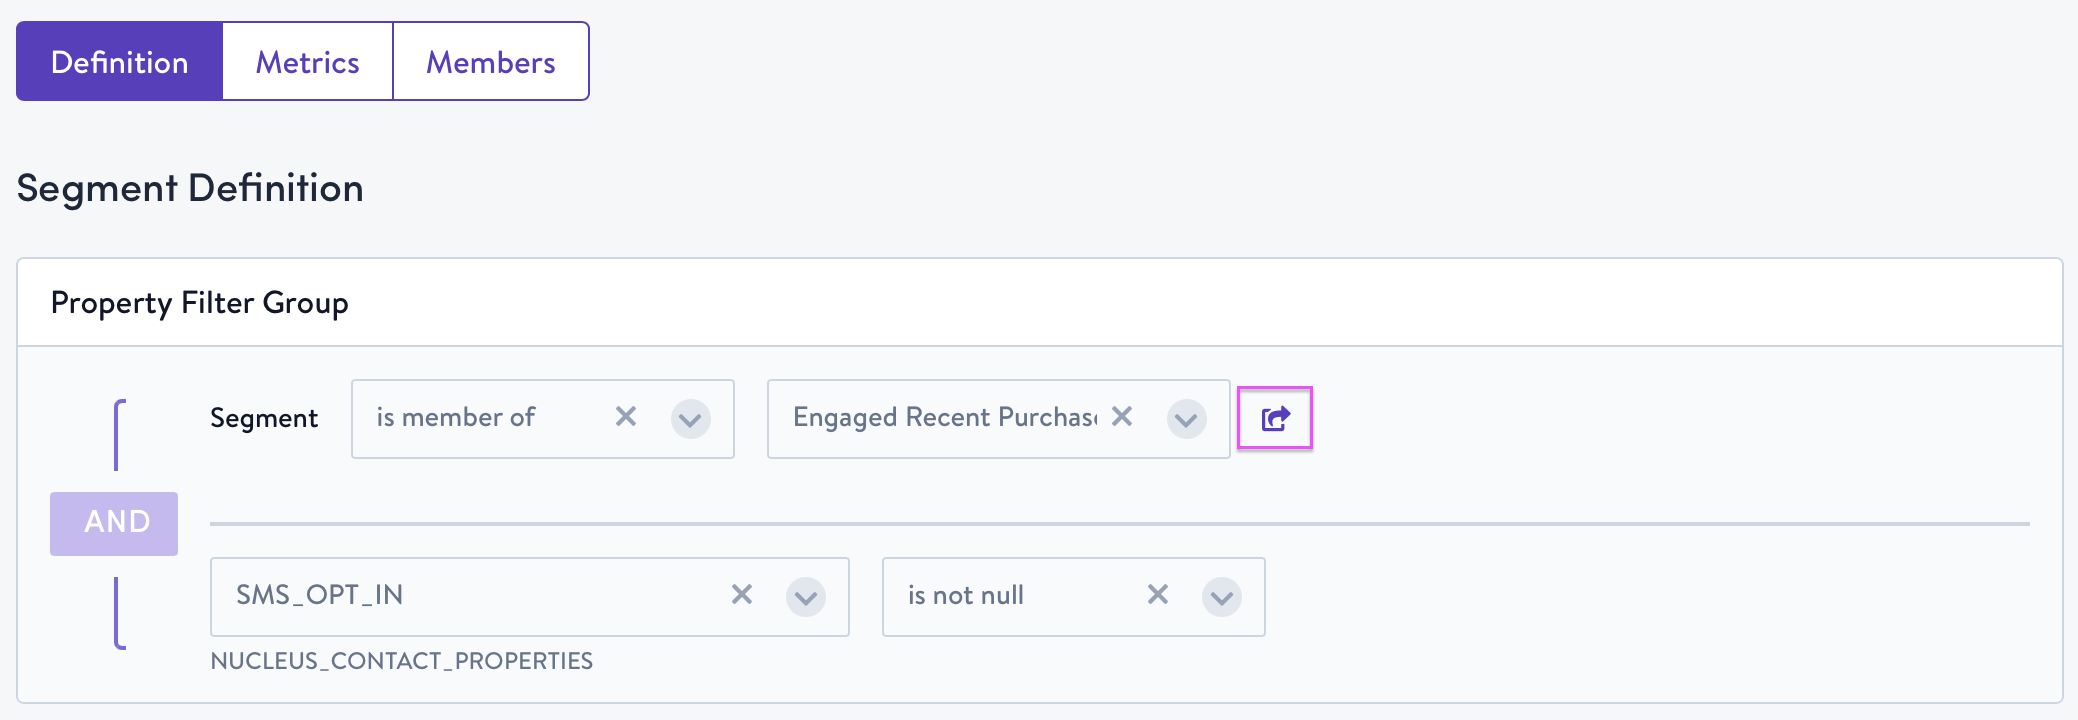Select the Definition tab
This screenshot has width=2078, height=720.
(119, 62)
